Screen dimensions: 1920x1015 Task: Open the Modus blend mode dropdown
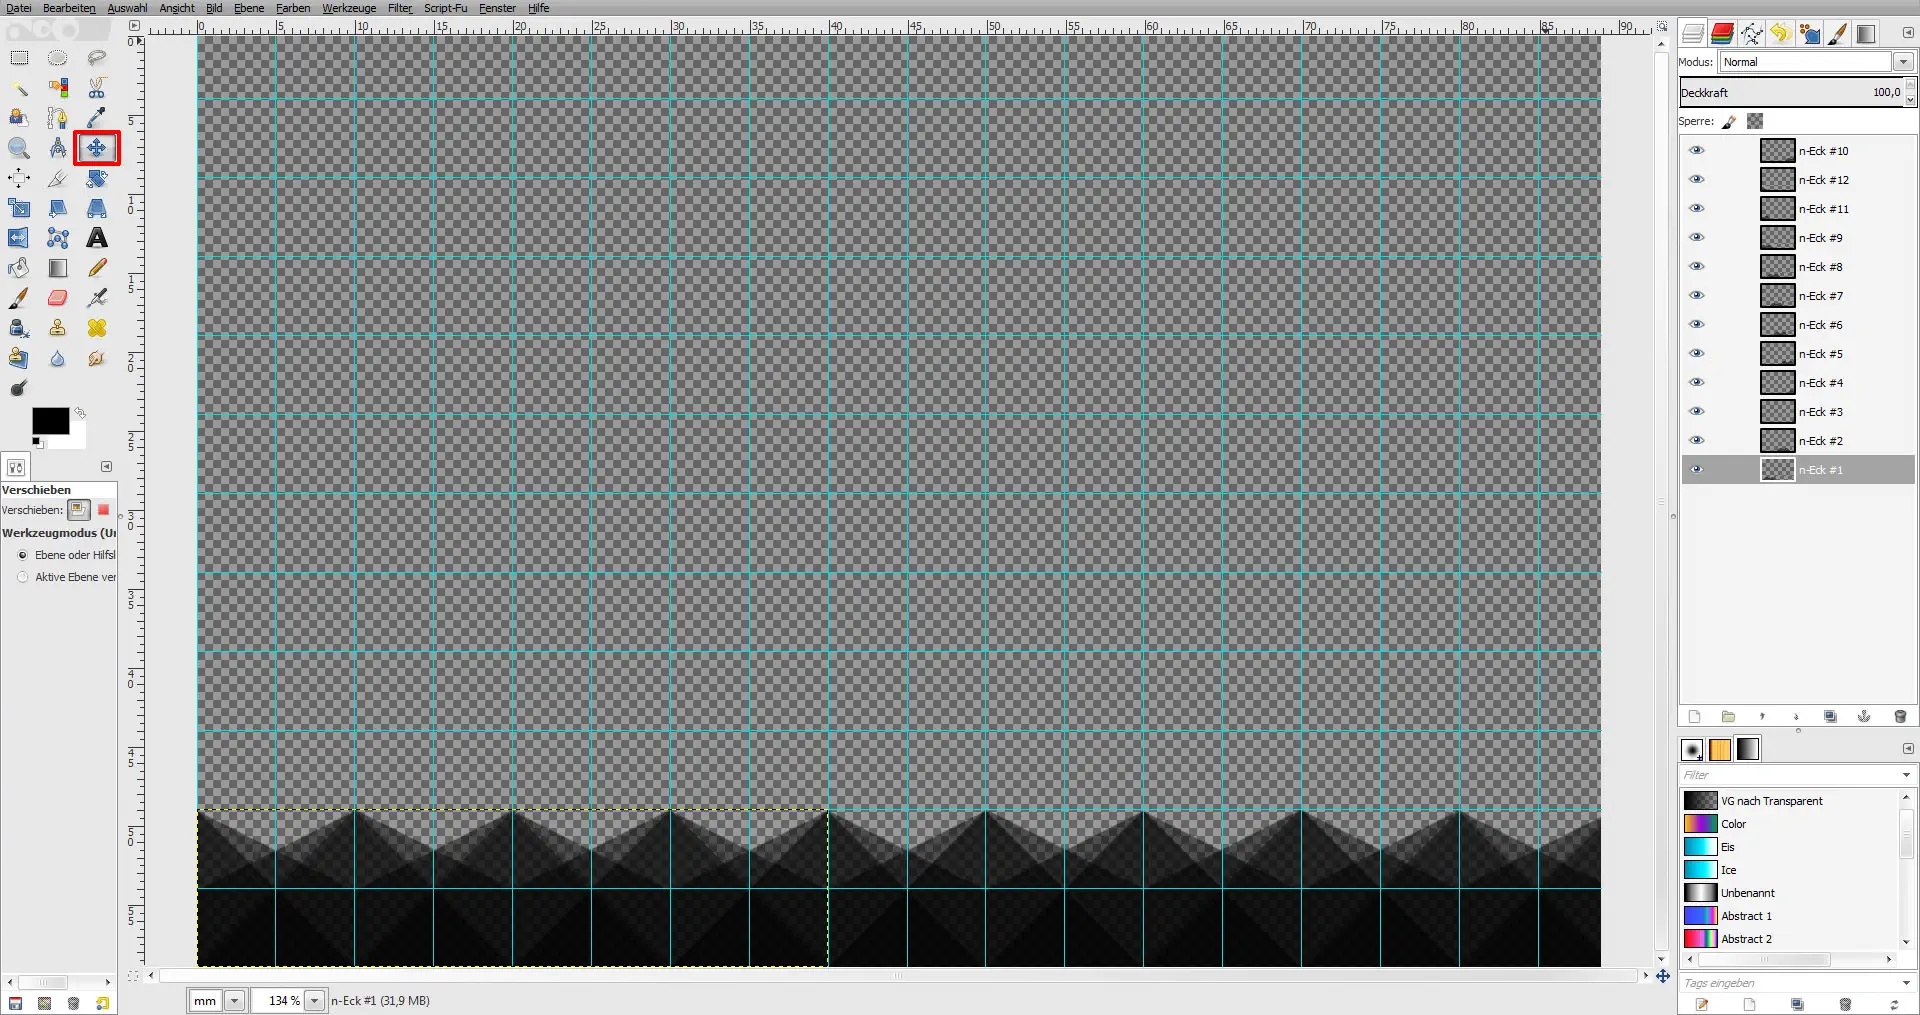[x=1903, y=62]
